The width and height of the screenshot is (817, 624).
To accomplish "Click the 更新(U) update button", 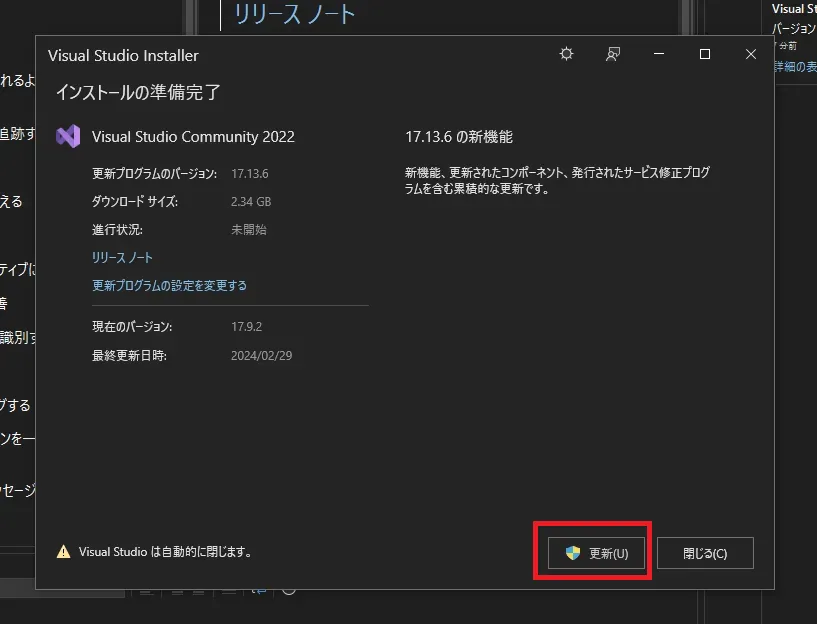I will [x=596, y=553].
